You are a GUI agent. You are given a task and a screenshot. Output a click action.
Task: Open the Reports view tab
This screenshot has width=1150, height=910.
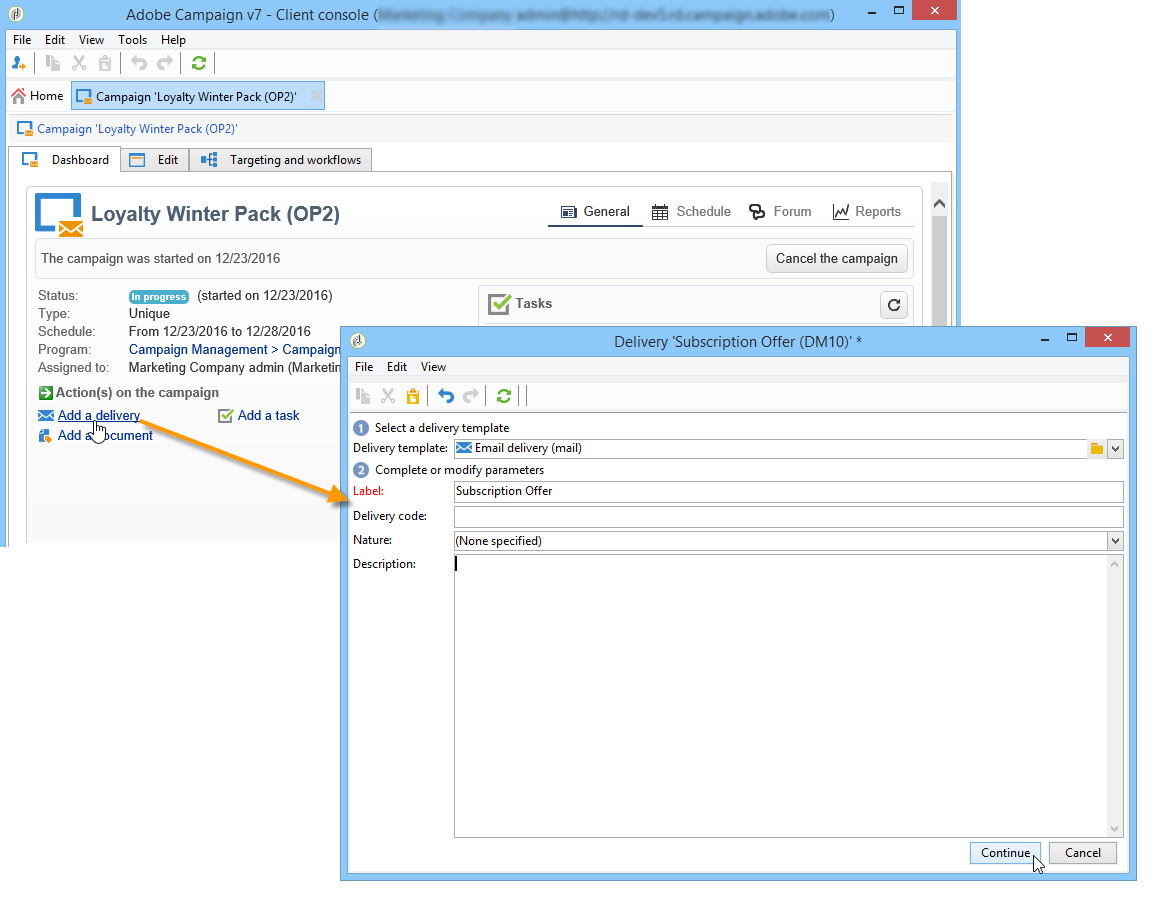click(867, 212)
